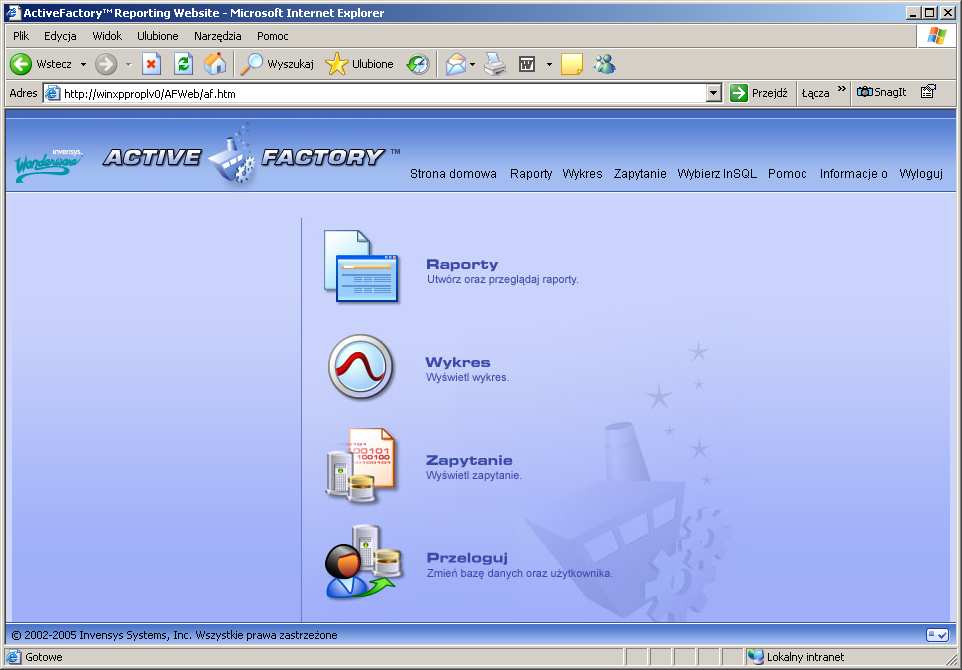Click the Wstecz back arrow icon
The height and width of the screenshot is (670, 962).
coord(21,64)
